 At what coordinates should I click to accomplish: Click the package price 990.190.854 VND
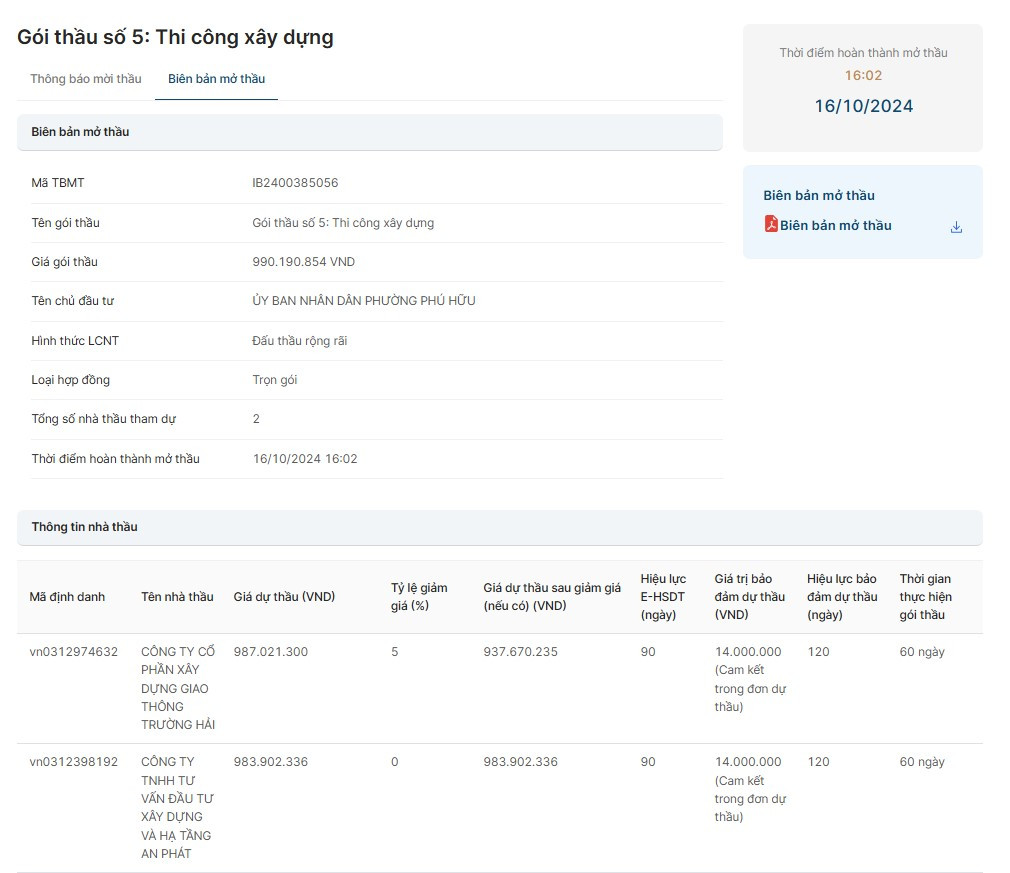click(x=303, y=262)
